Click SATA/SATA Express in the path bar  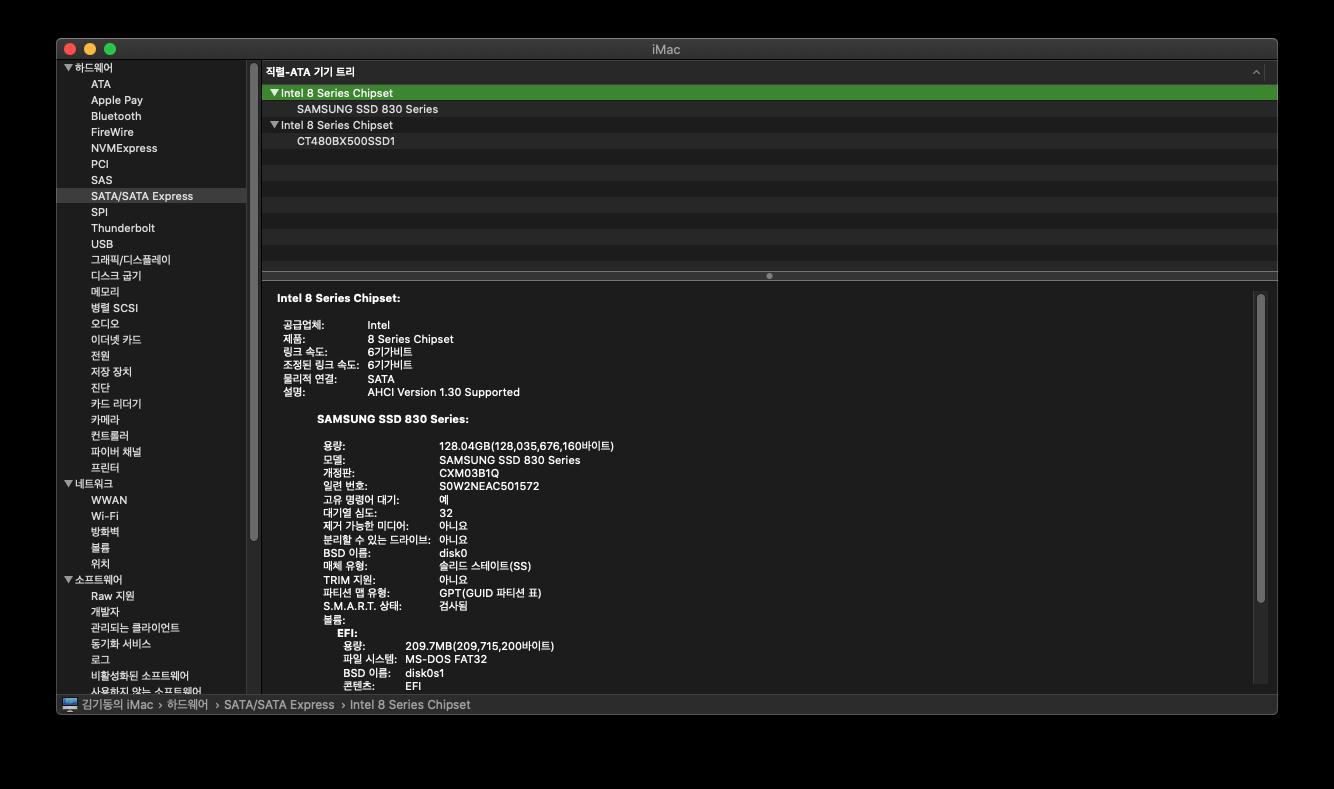click(279, 705)
